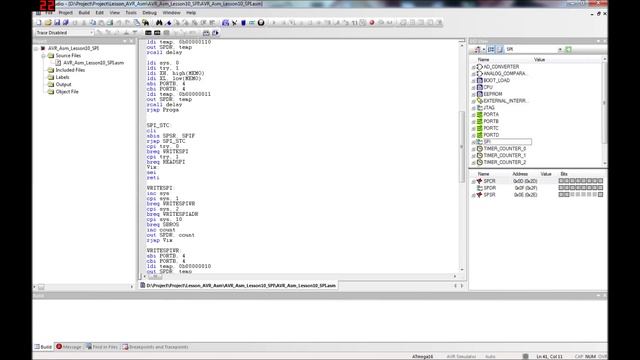Screen dimensions: 640x360
Task: Toggle the second bit box of SPSR
Action: (x=567, y=195)
